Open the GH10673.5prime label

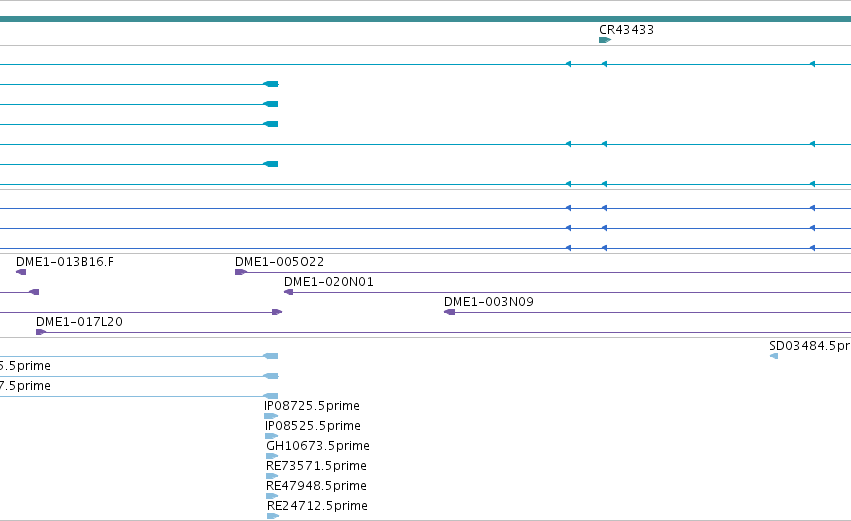click(318, 446)
